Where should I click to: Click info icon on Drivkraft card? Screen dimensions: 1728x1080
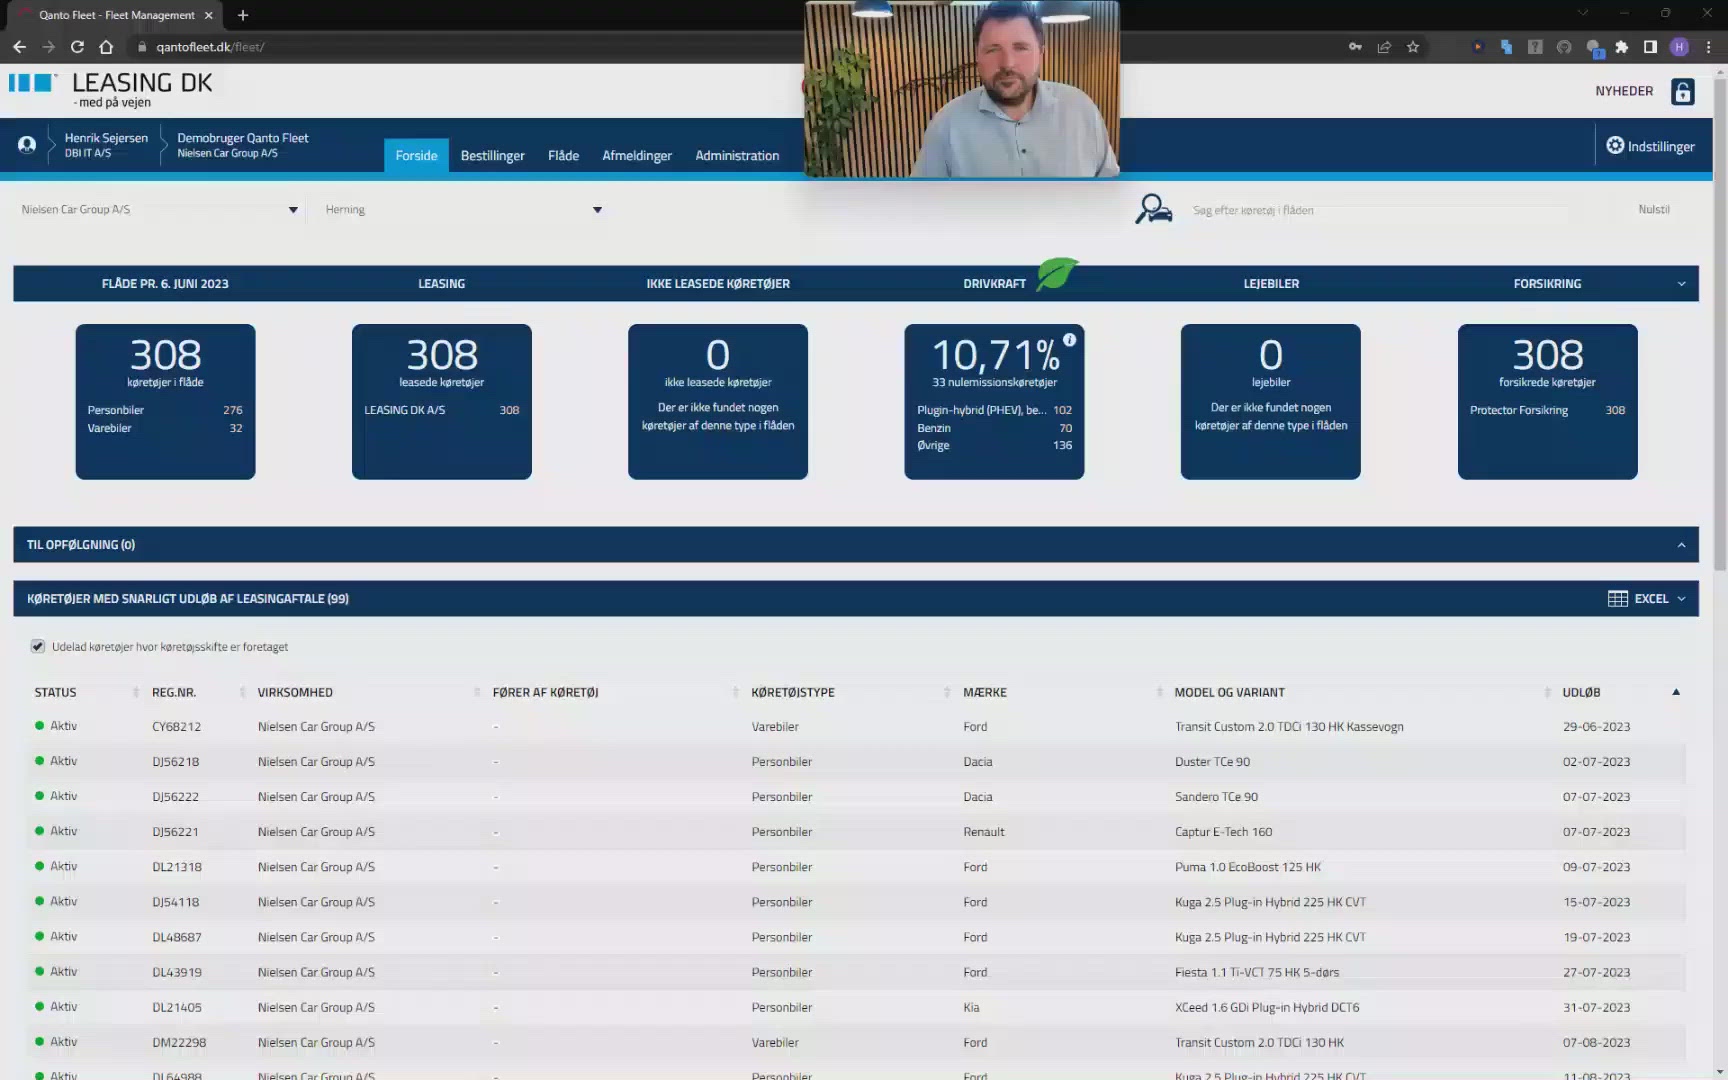click(1069, 340)
